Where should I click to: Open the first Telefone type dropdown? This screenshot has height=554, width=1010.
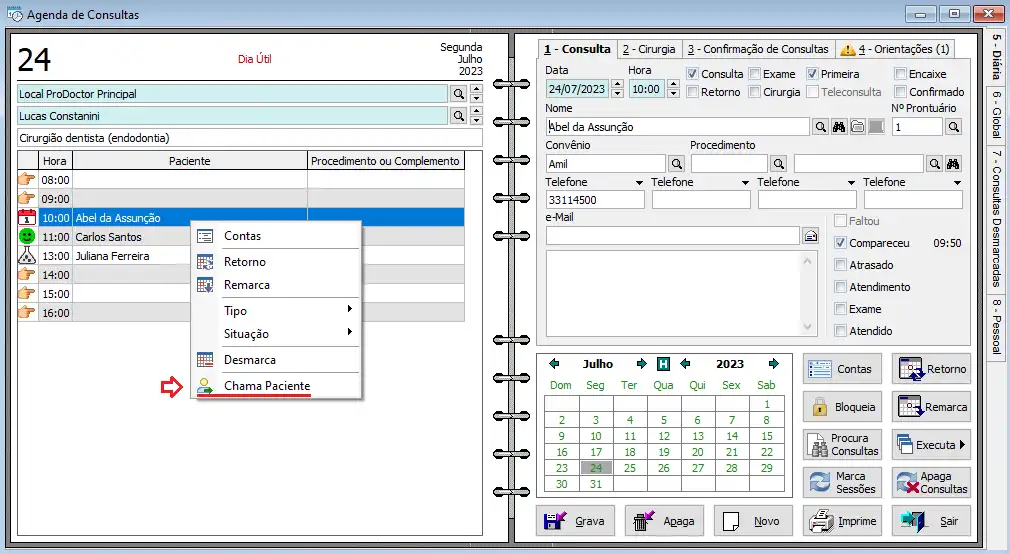click(x=639, y=183)
